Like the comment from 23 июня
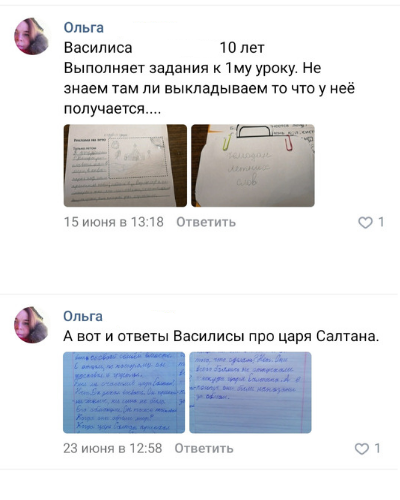400x500 pixels. point(362,449)
